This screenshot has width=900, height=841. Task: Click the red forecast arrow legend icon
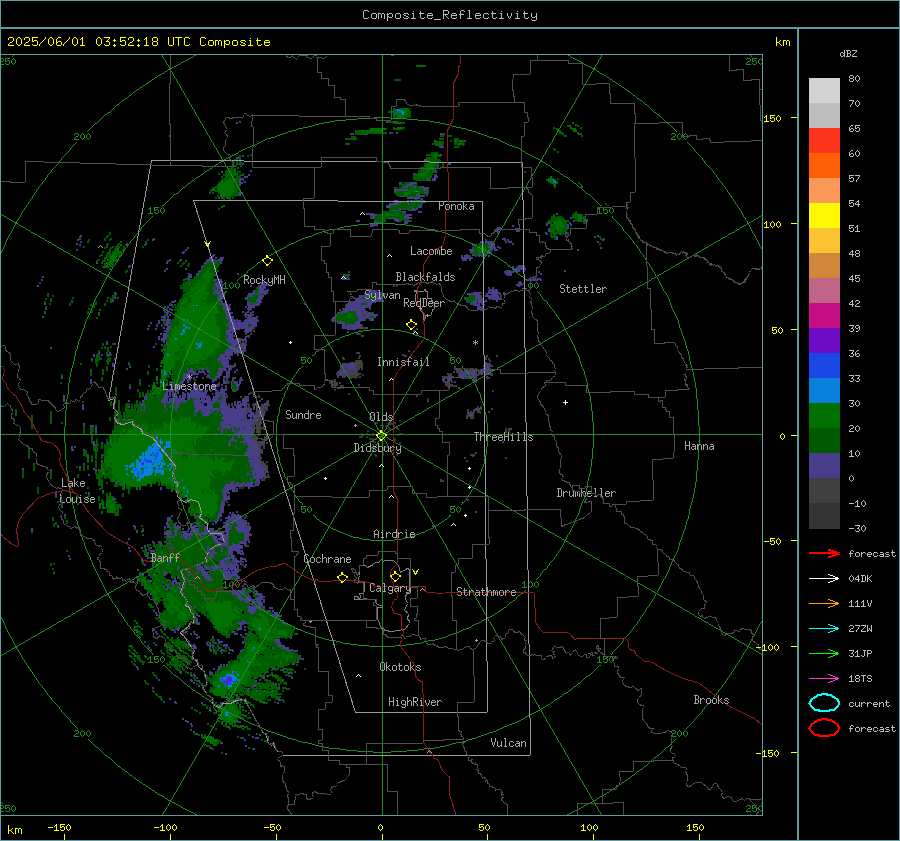pos(824,553)
